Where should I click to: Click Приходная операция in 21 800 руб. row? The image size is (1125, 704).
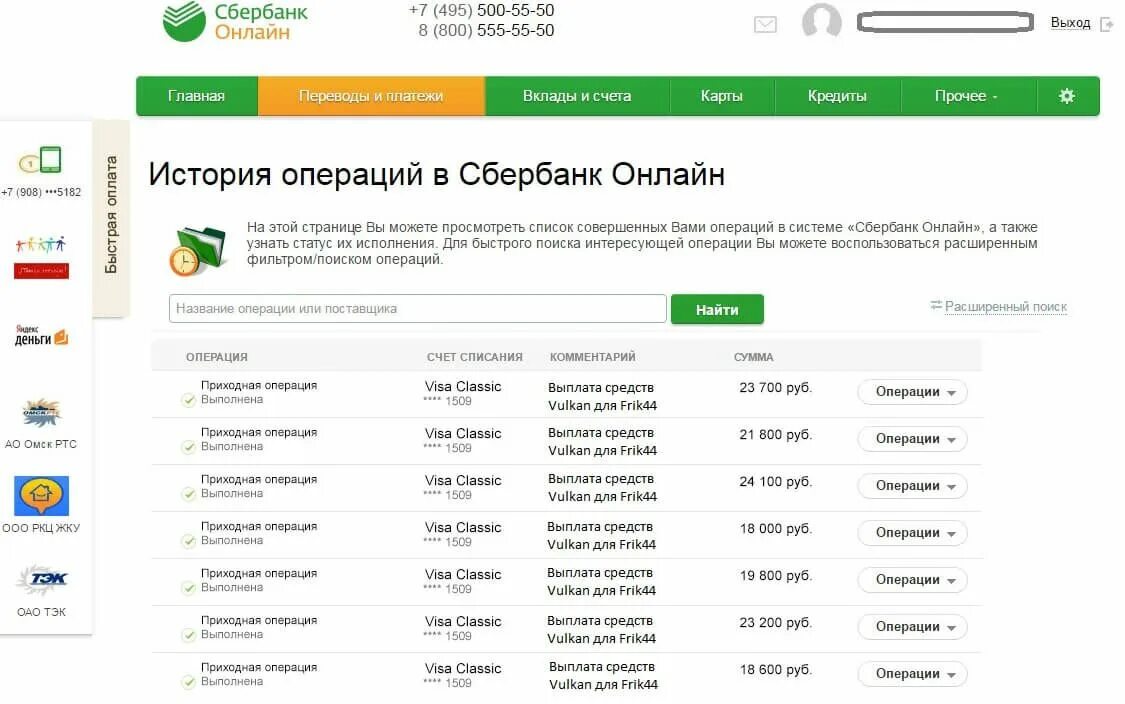[259, 432]
